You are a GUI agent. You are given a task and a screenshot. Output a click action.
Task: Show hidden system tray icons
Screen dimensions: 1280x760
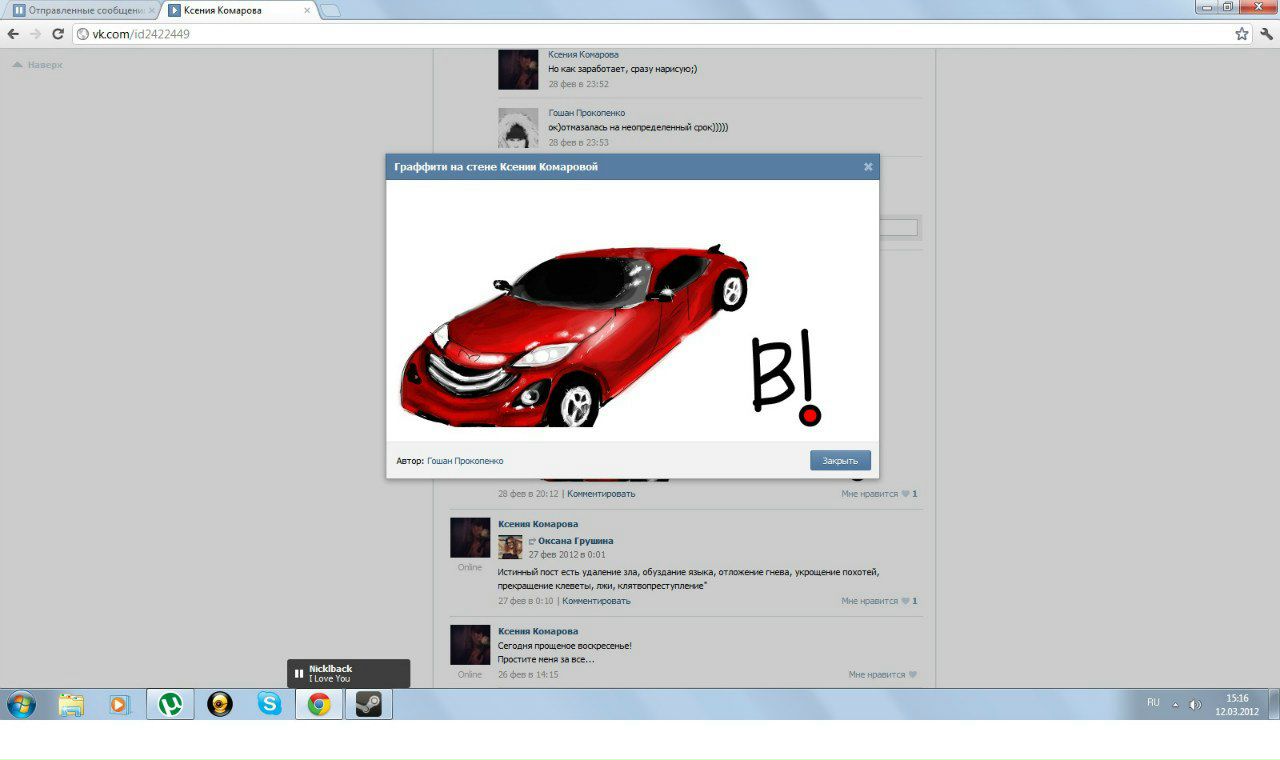(1175, 704)
